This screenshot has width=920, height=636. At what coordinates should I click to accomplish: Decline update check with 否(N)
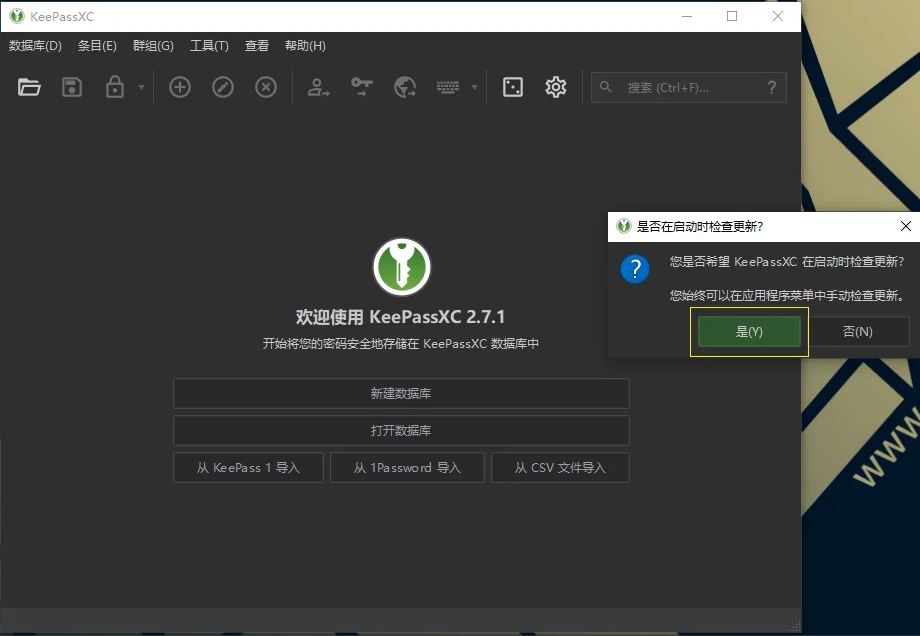pos(858,331)
